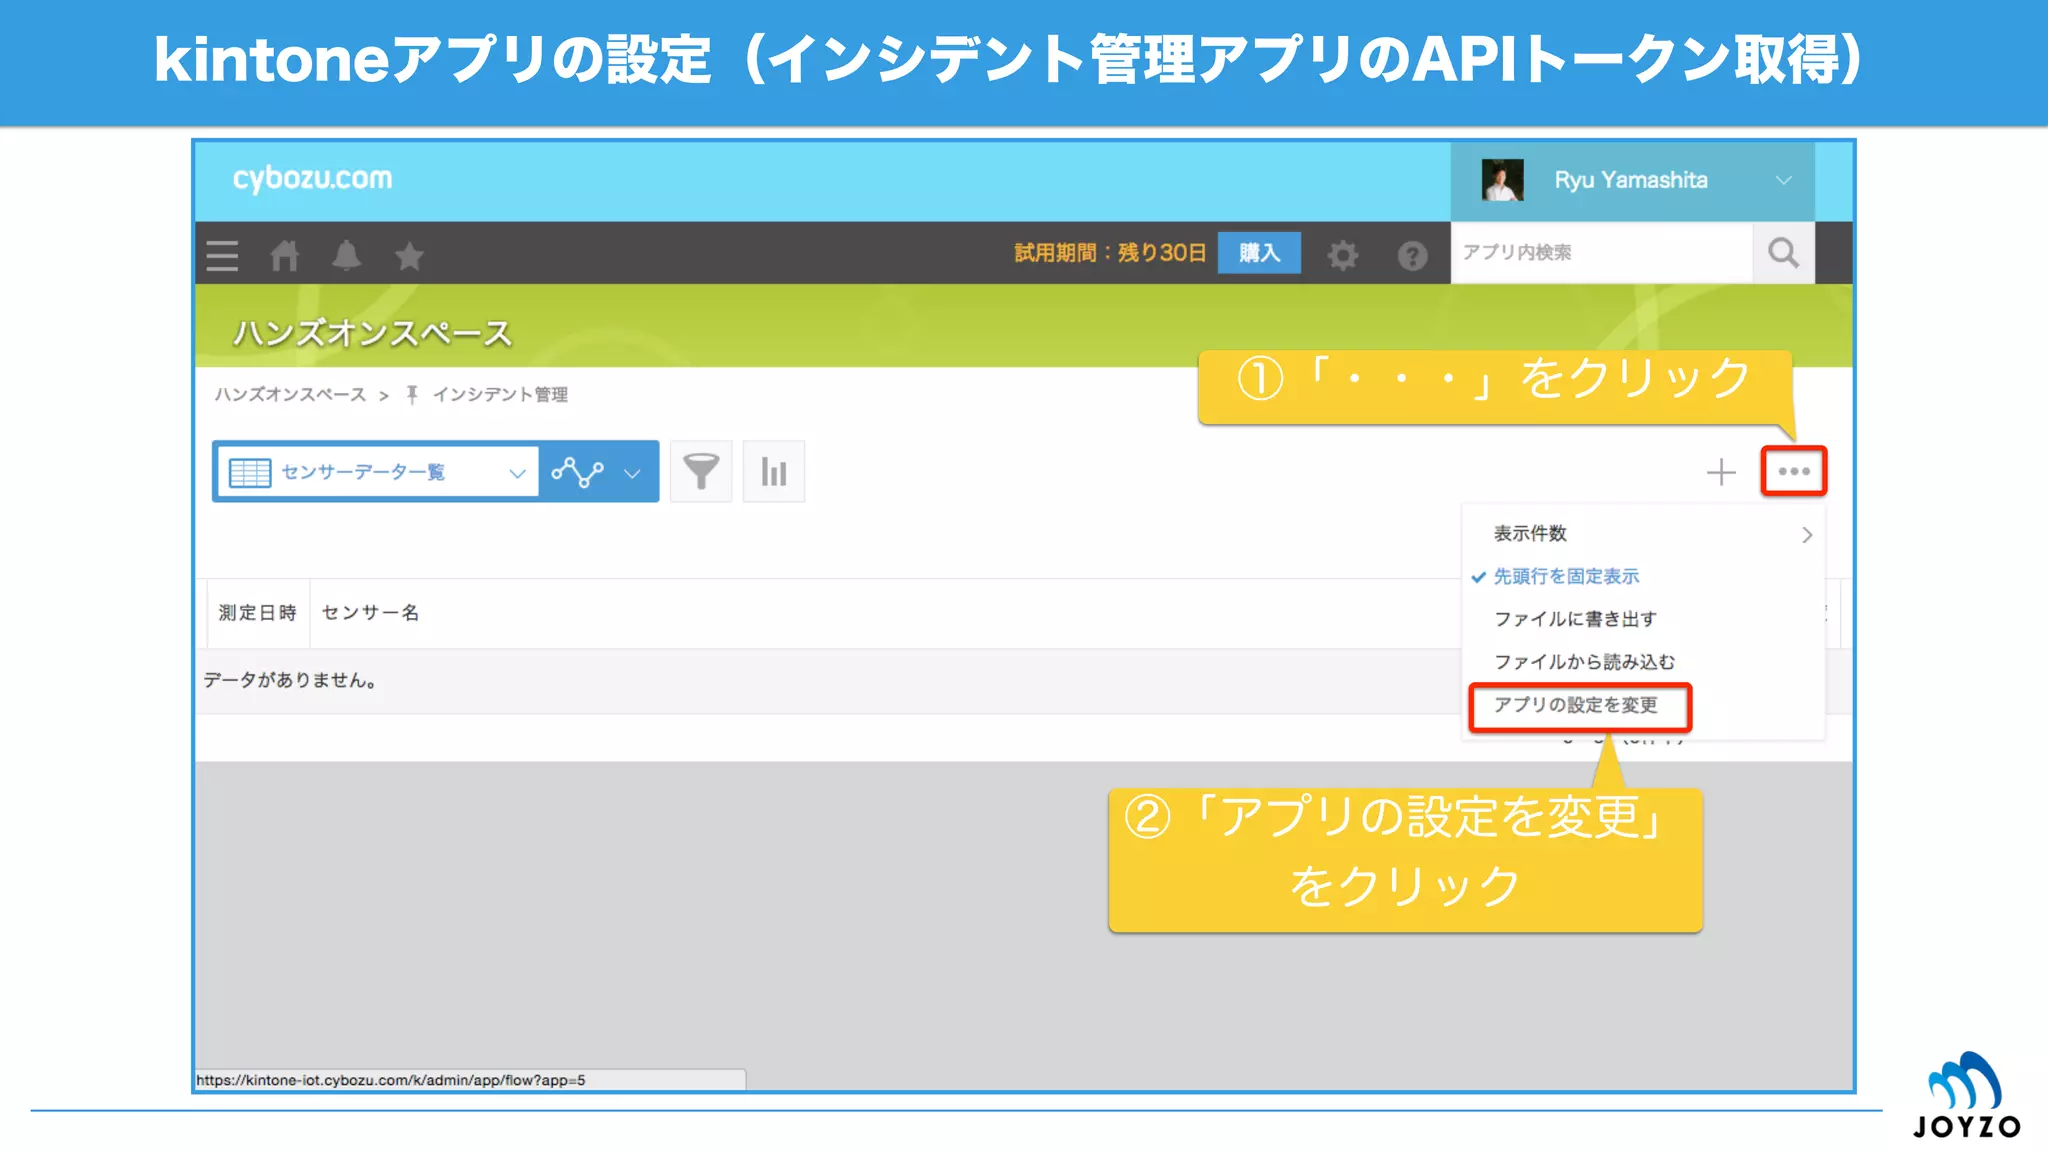Viewport: 2048px width, 1152px height.
Task: Click Ryu Yamashita profile avatar
Action: 1502,181
